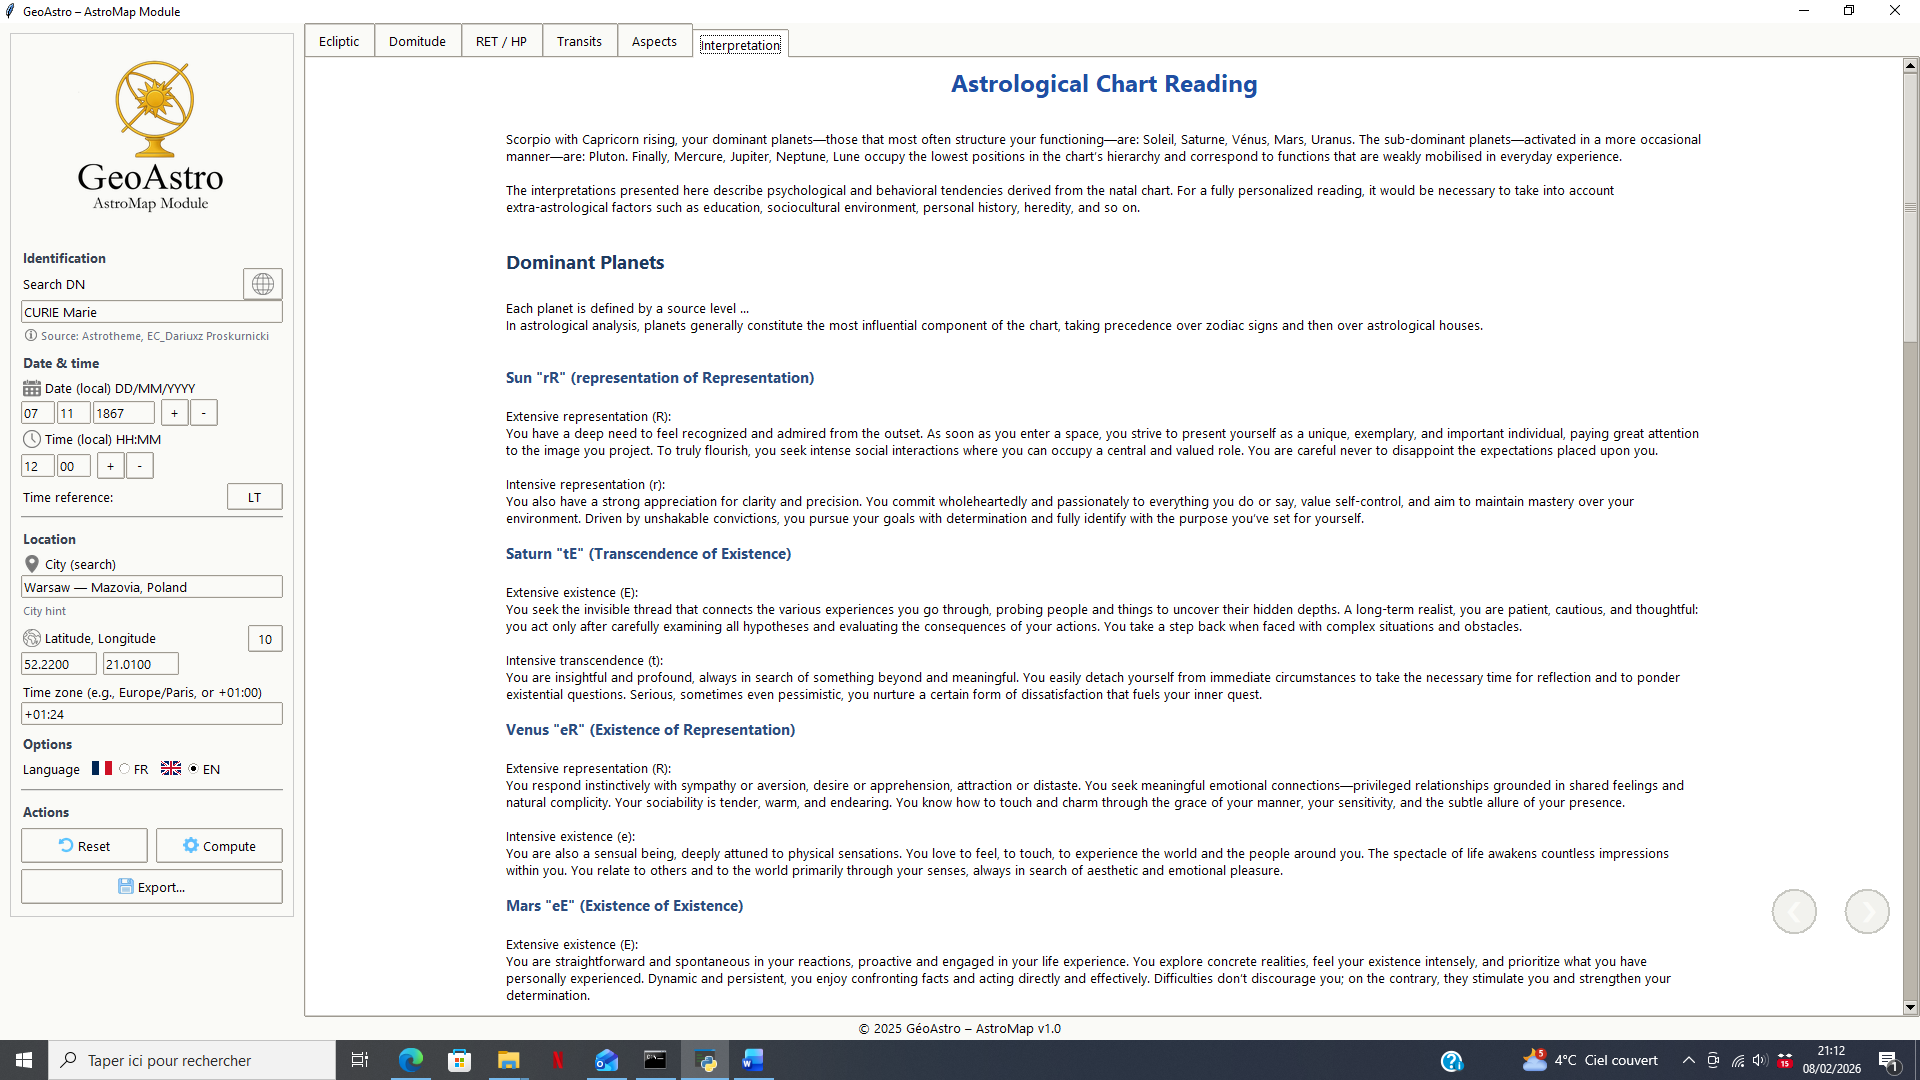Open the Domitude tab
Screen dimensions: 1920x1080
417,41
